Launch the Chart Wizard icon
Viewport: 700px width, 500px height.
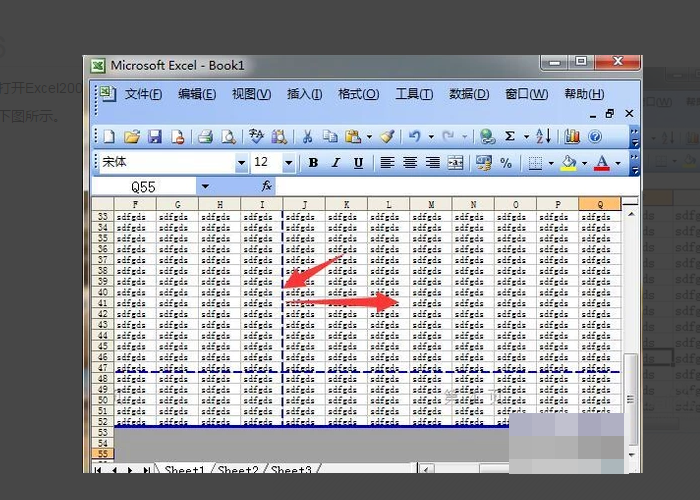pyautogui.click(x=572, y=137)
